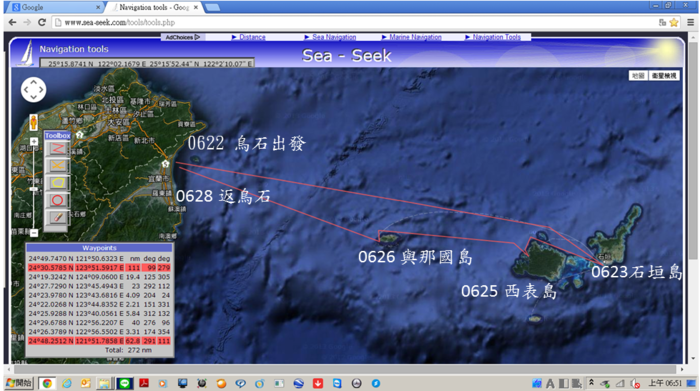Open a new browser tab
Screen dimensions: 700x391
(x=212, y=7)
